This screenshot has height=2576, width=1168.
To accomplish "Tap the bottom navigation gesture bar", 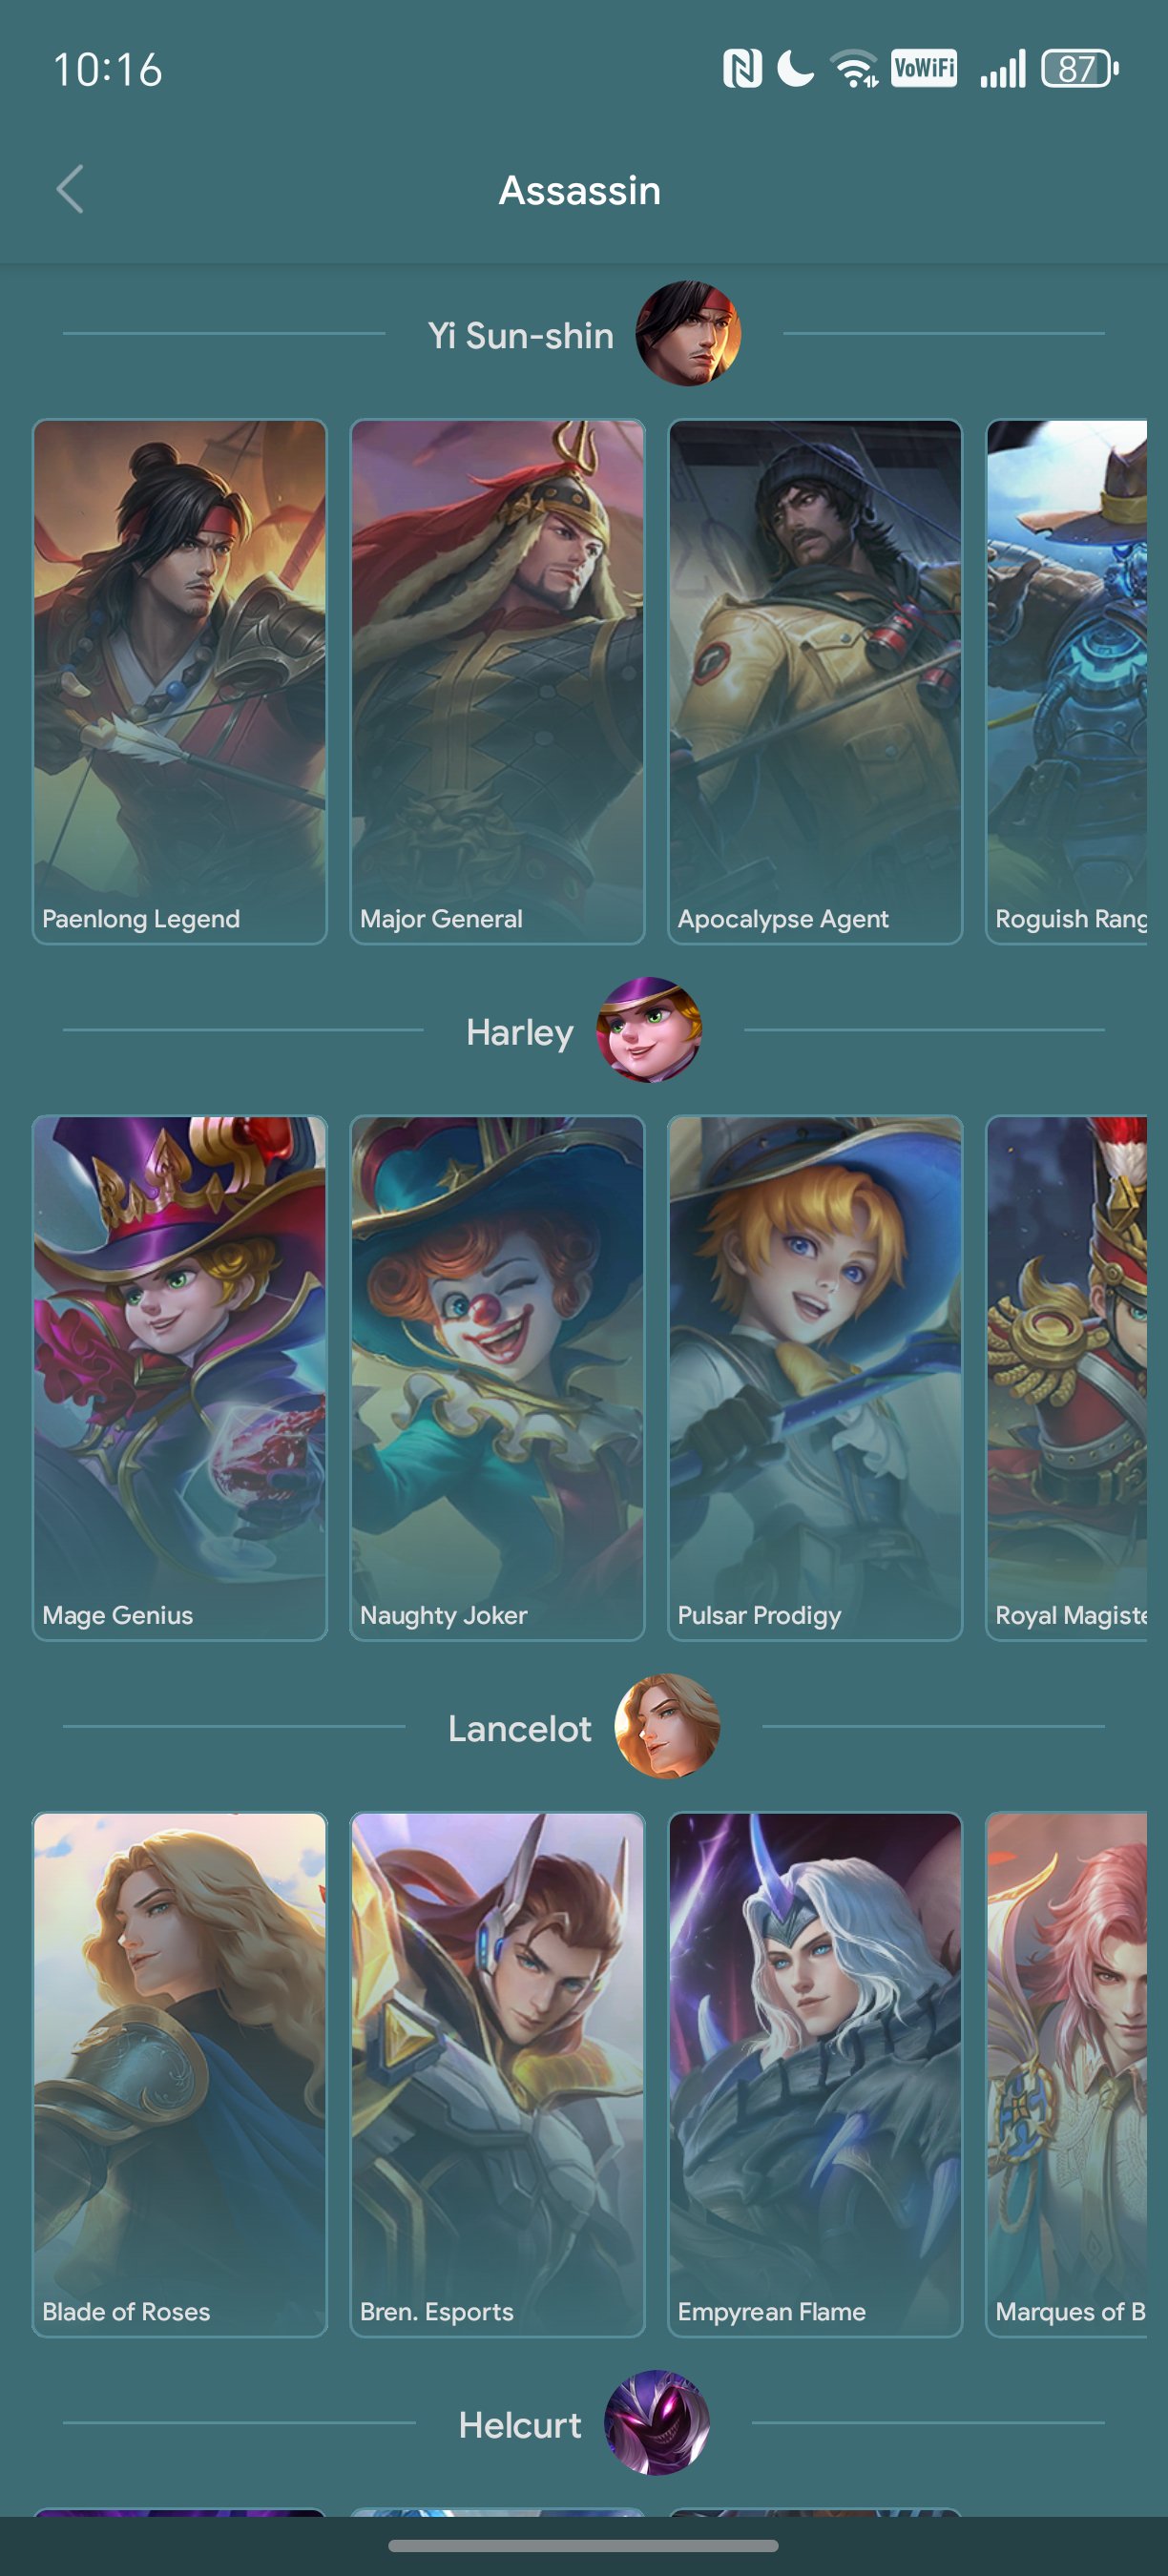I will coord(583,2545).
